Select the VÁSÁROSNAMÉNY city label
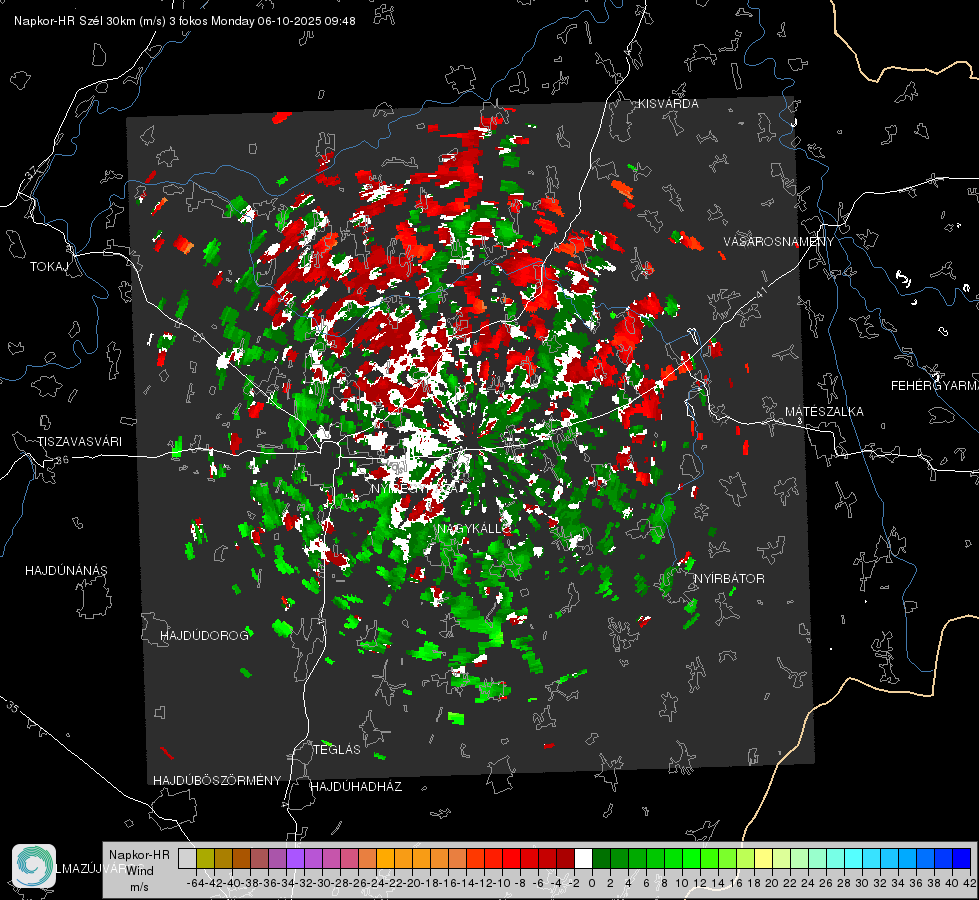Image resolution: width=979 pixels, height=900 pixels. click(x=779, y=242)
